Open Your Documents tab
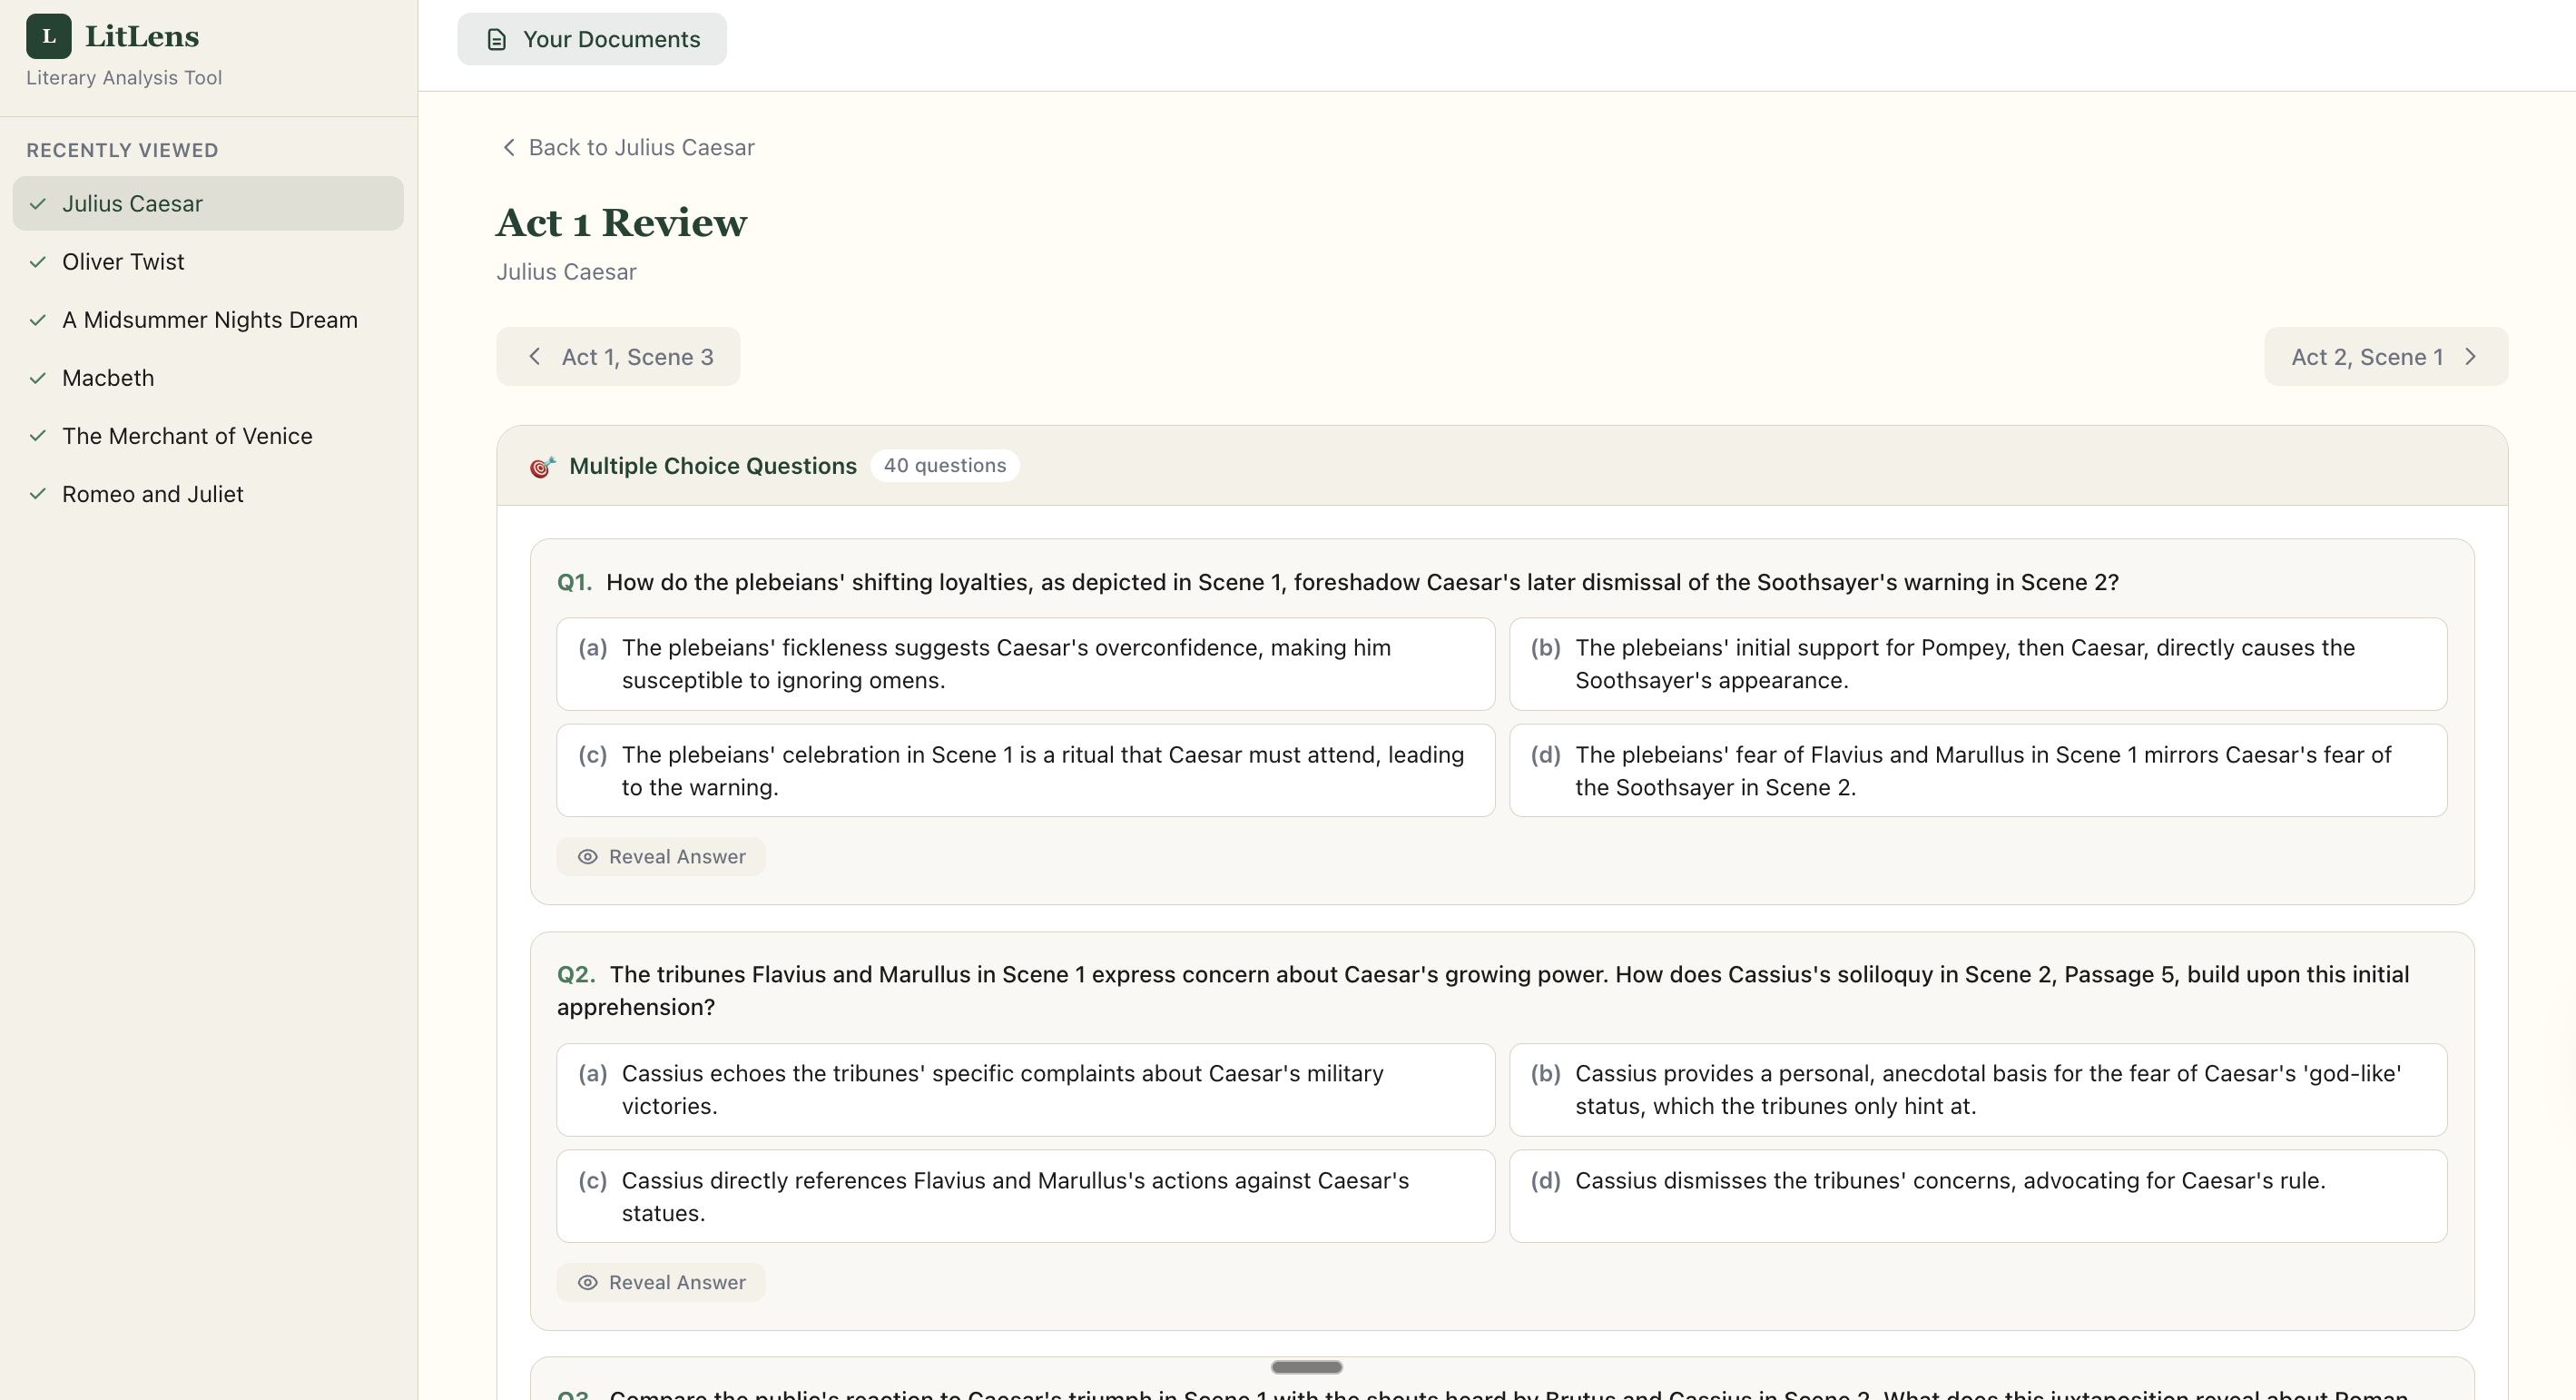Screen dimensions: 2576x1400 click(x=592, y=39)
